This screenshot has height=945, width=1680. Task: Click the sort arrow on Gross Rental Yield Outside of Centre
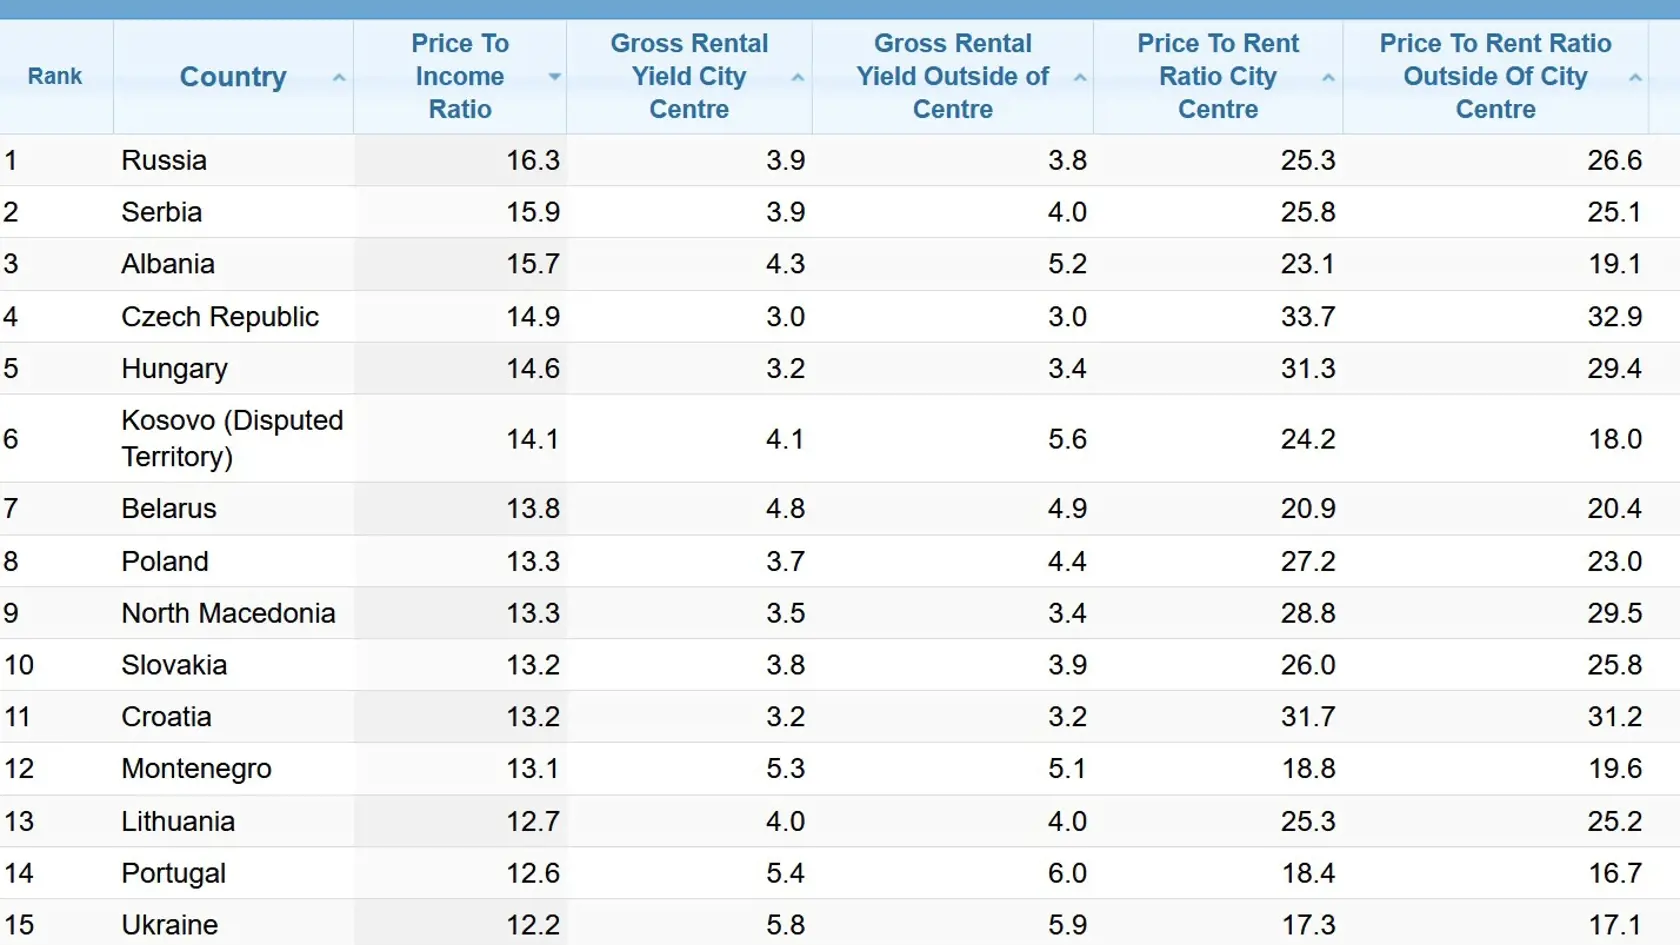pyautogui.click(x=1080, y=77)
